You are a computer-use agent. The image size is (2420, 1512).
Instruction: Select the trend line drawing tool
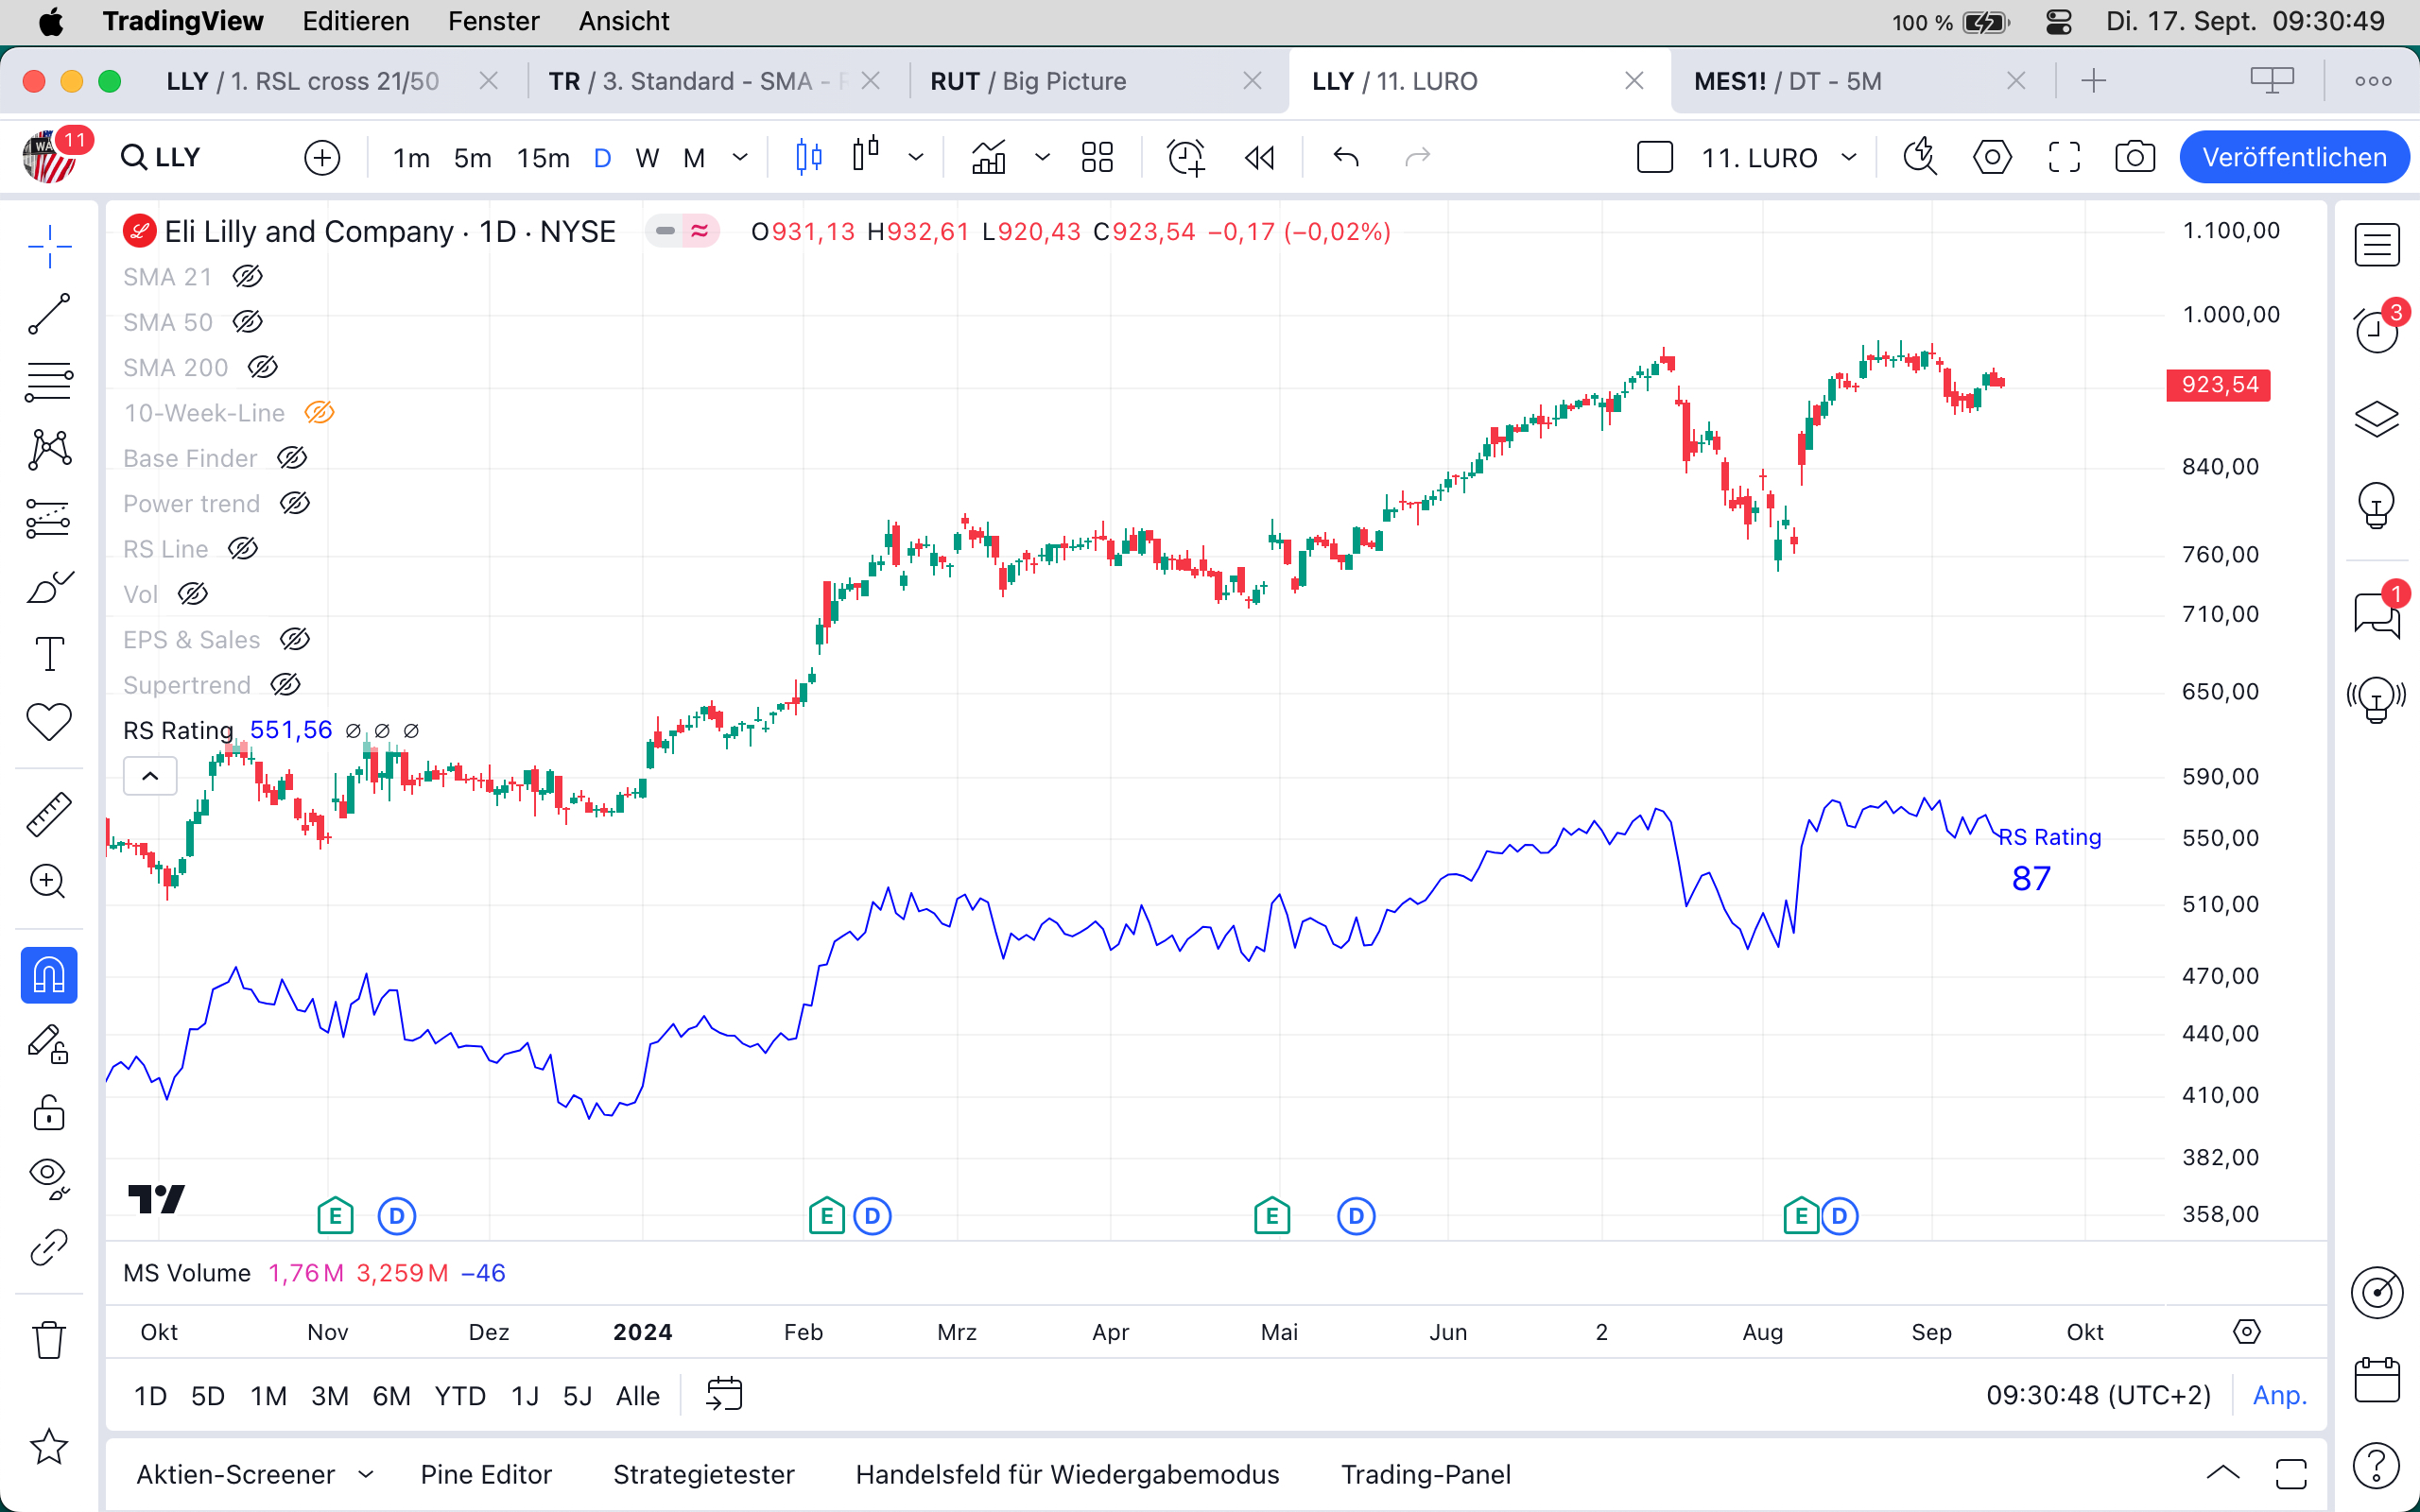coord(48,314)
